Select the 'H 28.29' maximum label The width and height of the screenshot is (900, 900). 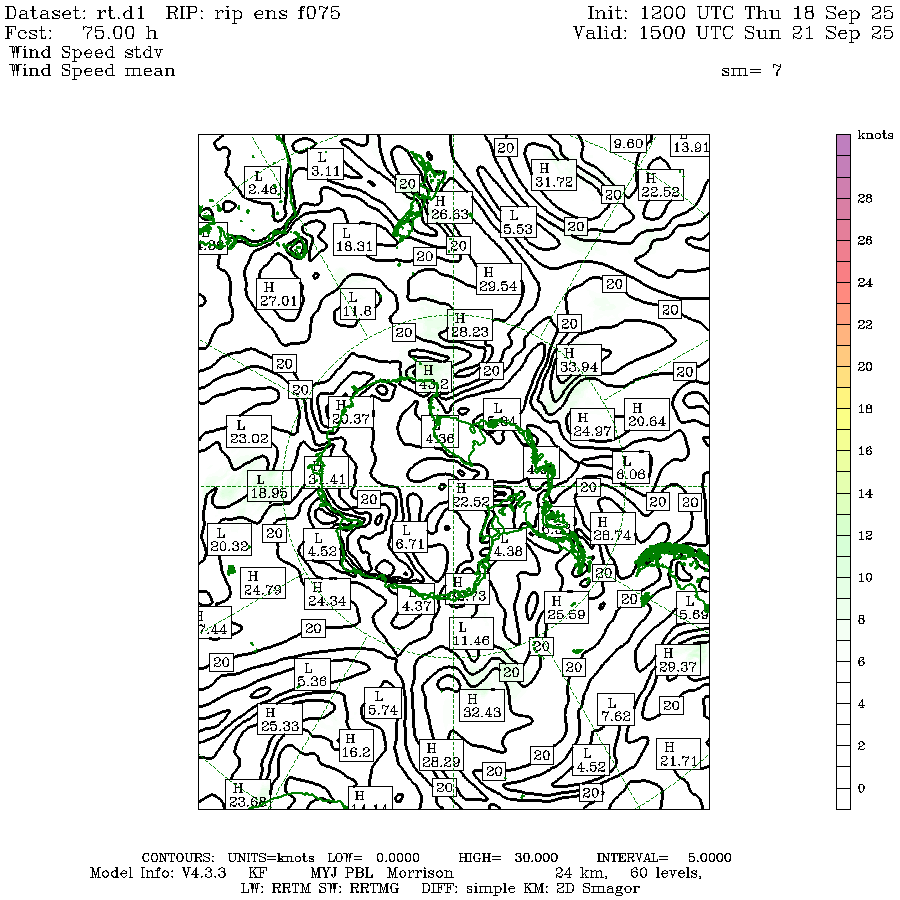(x=441, y=755)
